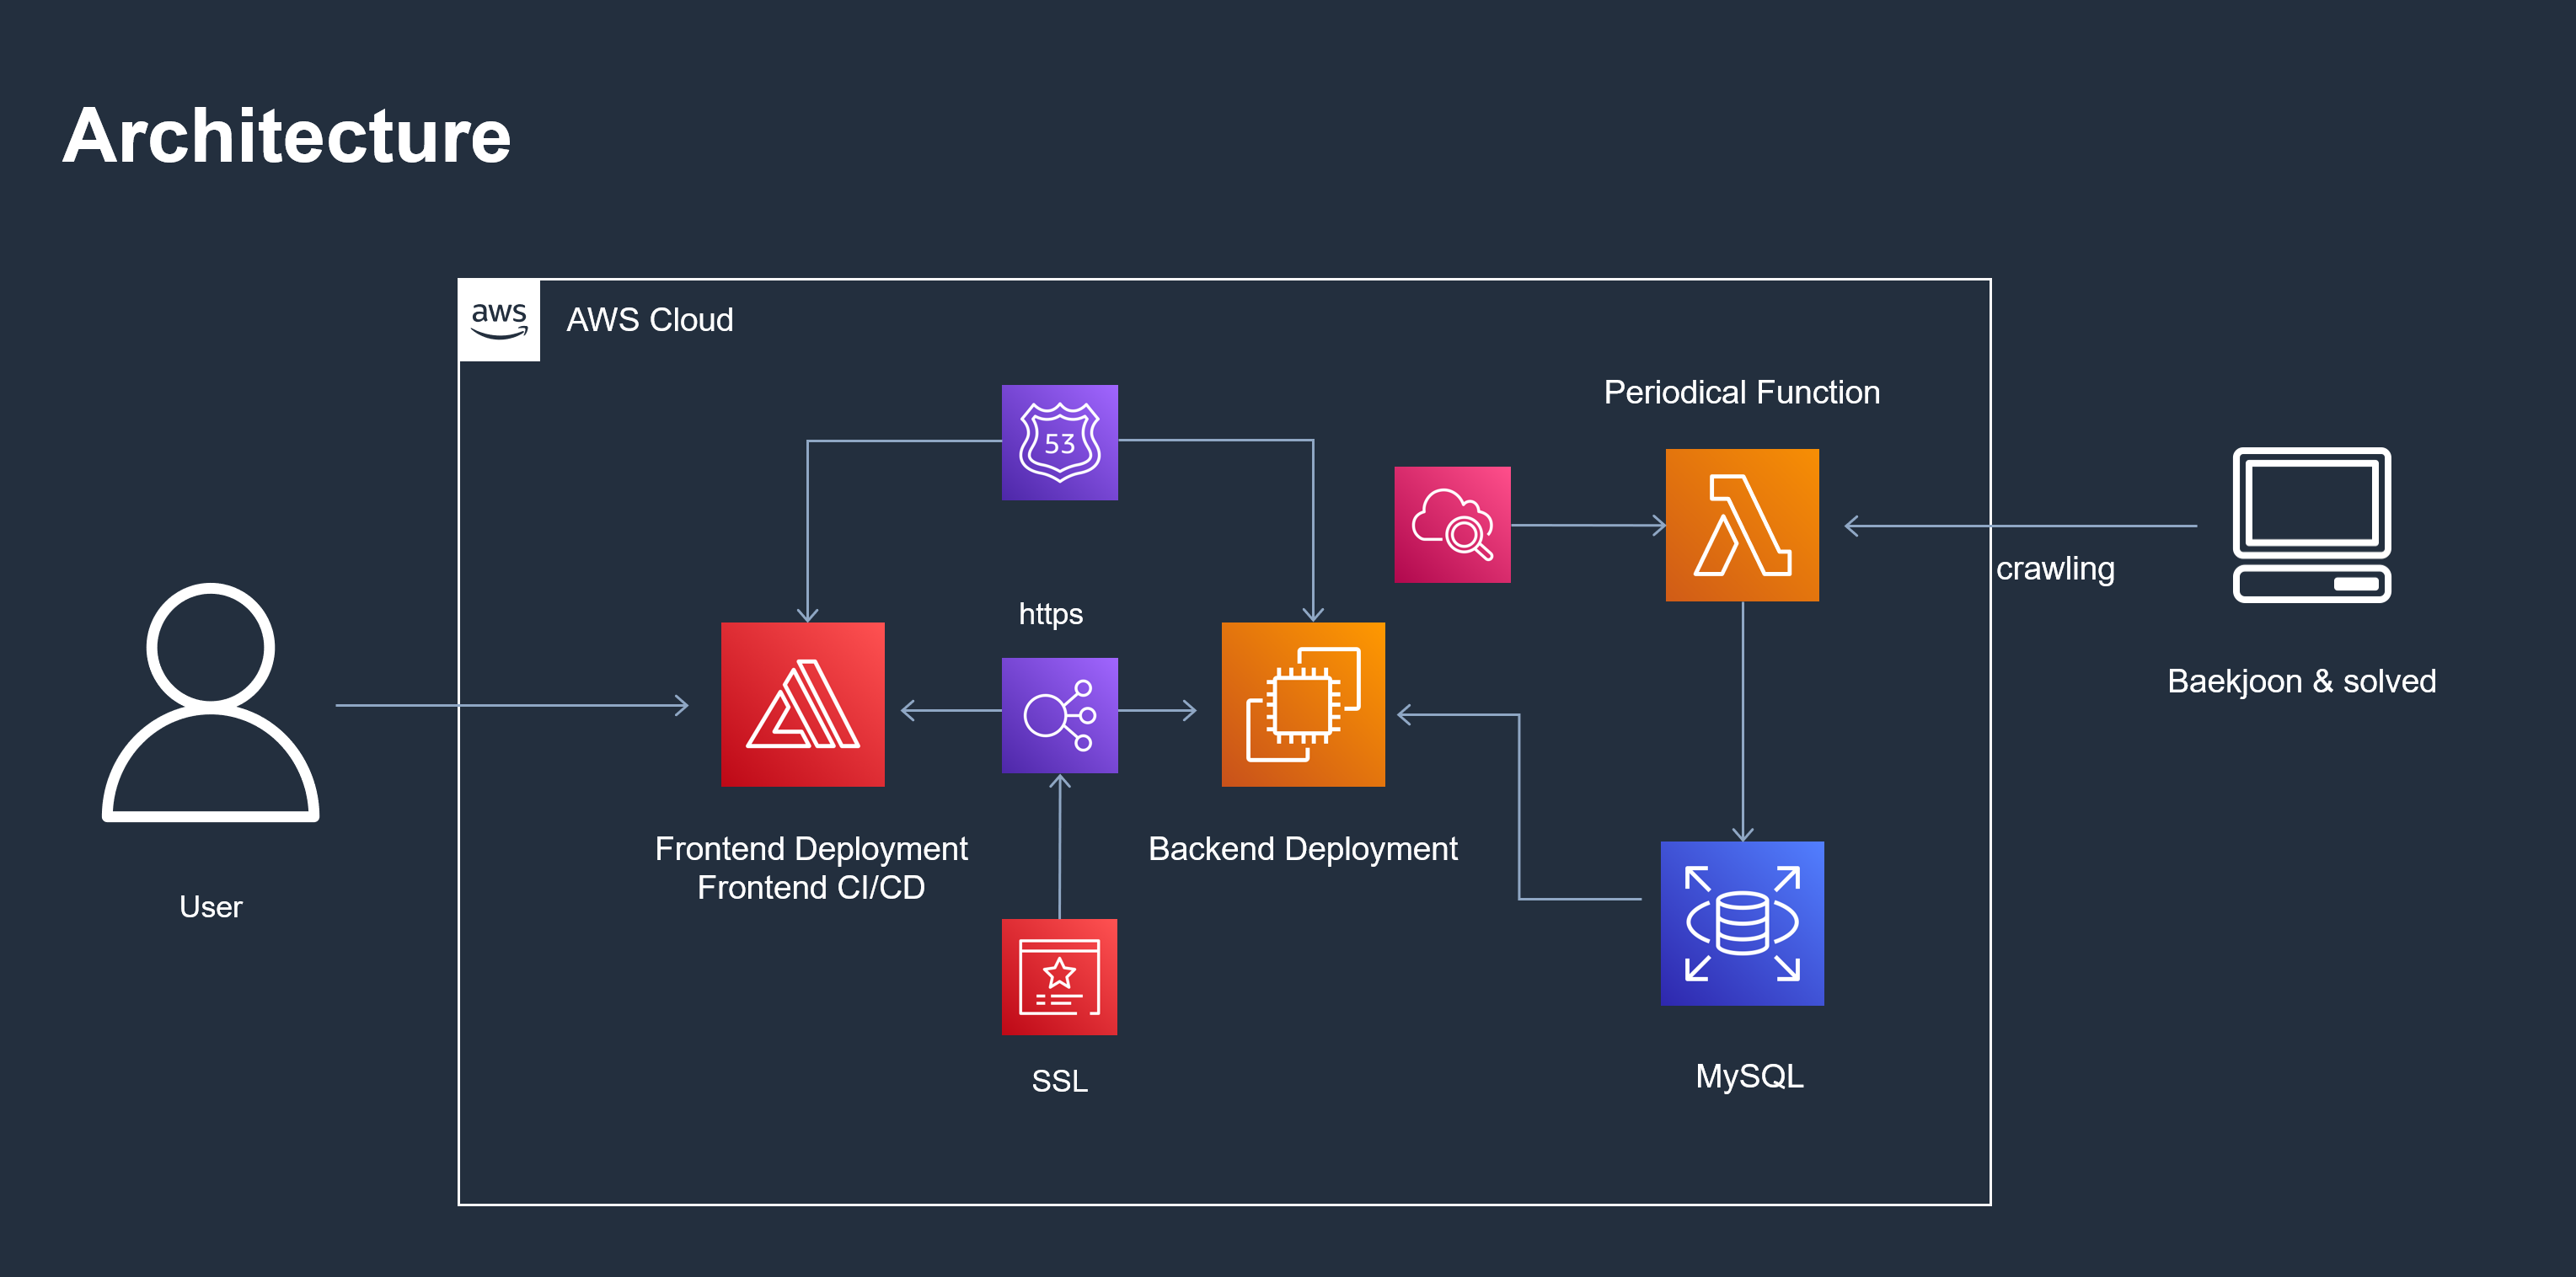Viewport: 2576px width, 1277px height.
Task: Select the SSL label
Action: [1060, 1081]
